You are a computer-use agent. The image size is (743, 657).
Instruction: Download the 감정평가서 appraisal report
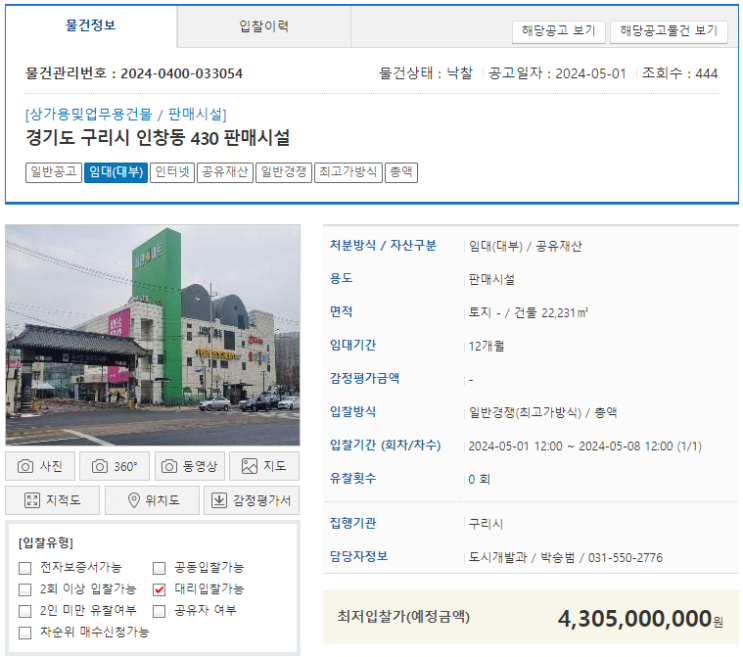(x=252, y=500)
